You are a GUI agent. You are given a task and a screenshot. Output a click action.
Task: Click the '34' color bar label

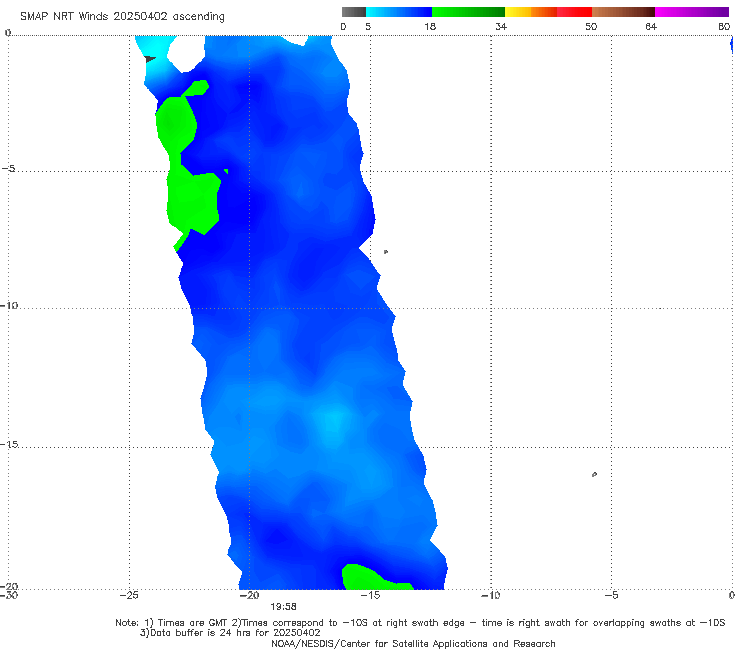click(x=501, y=26)
